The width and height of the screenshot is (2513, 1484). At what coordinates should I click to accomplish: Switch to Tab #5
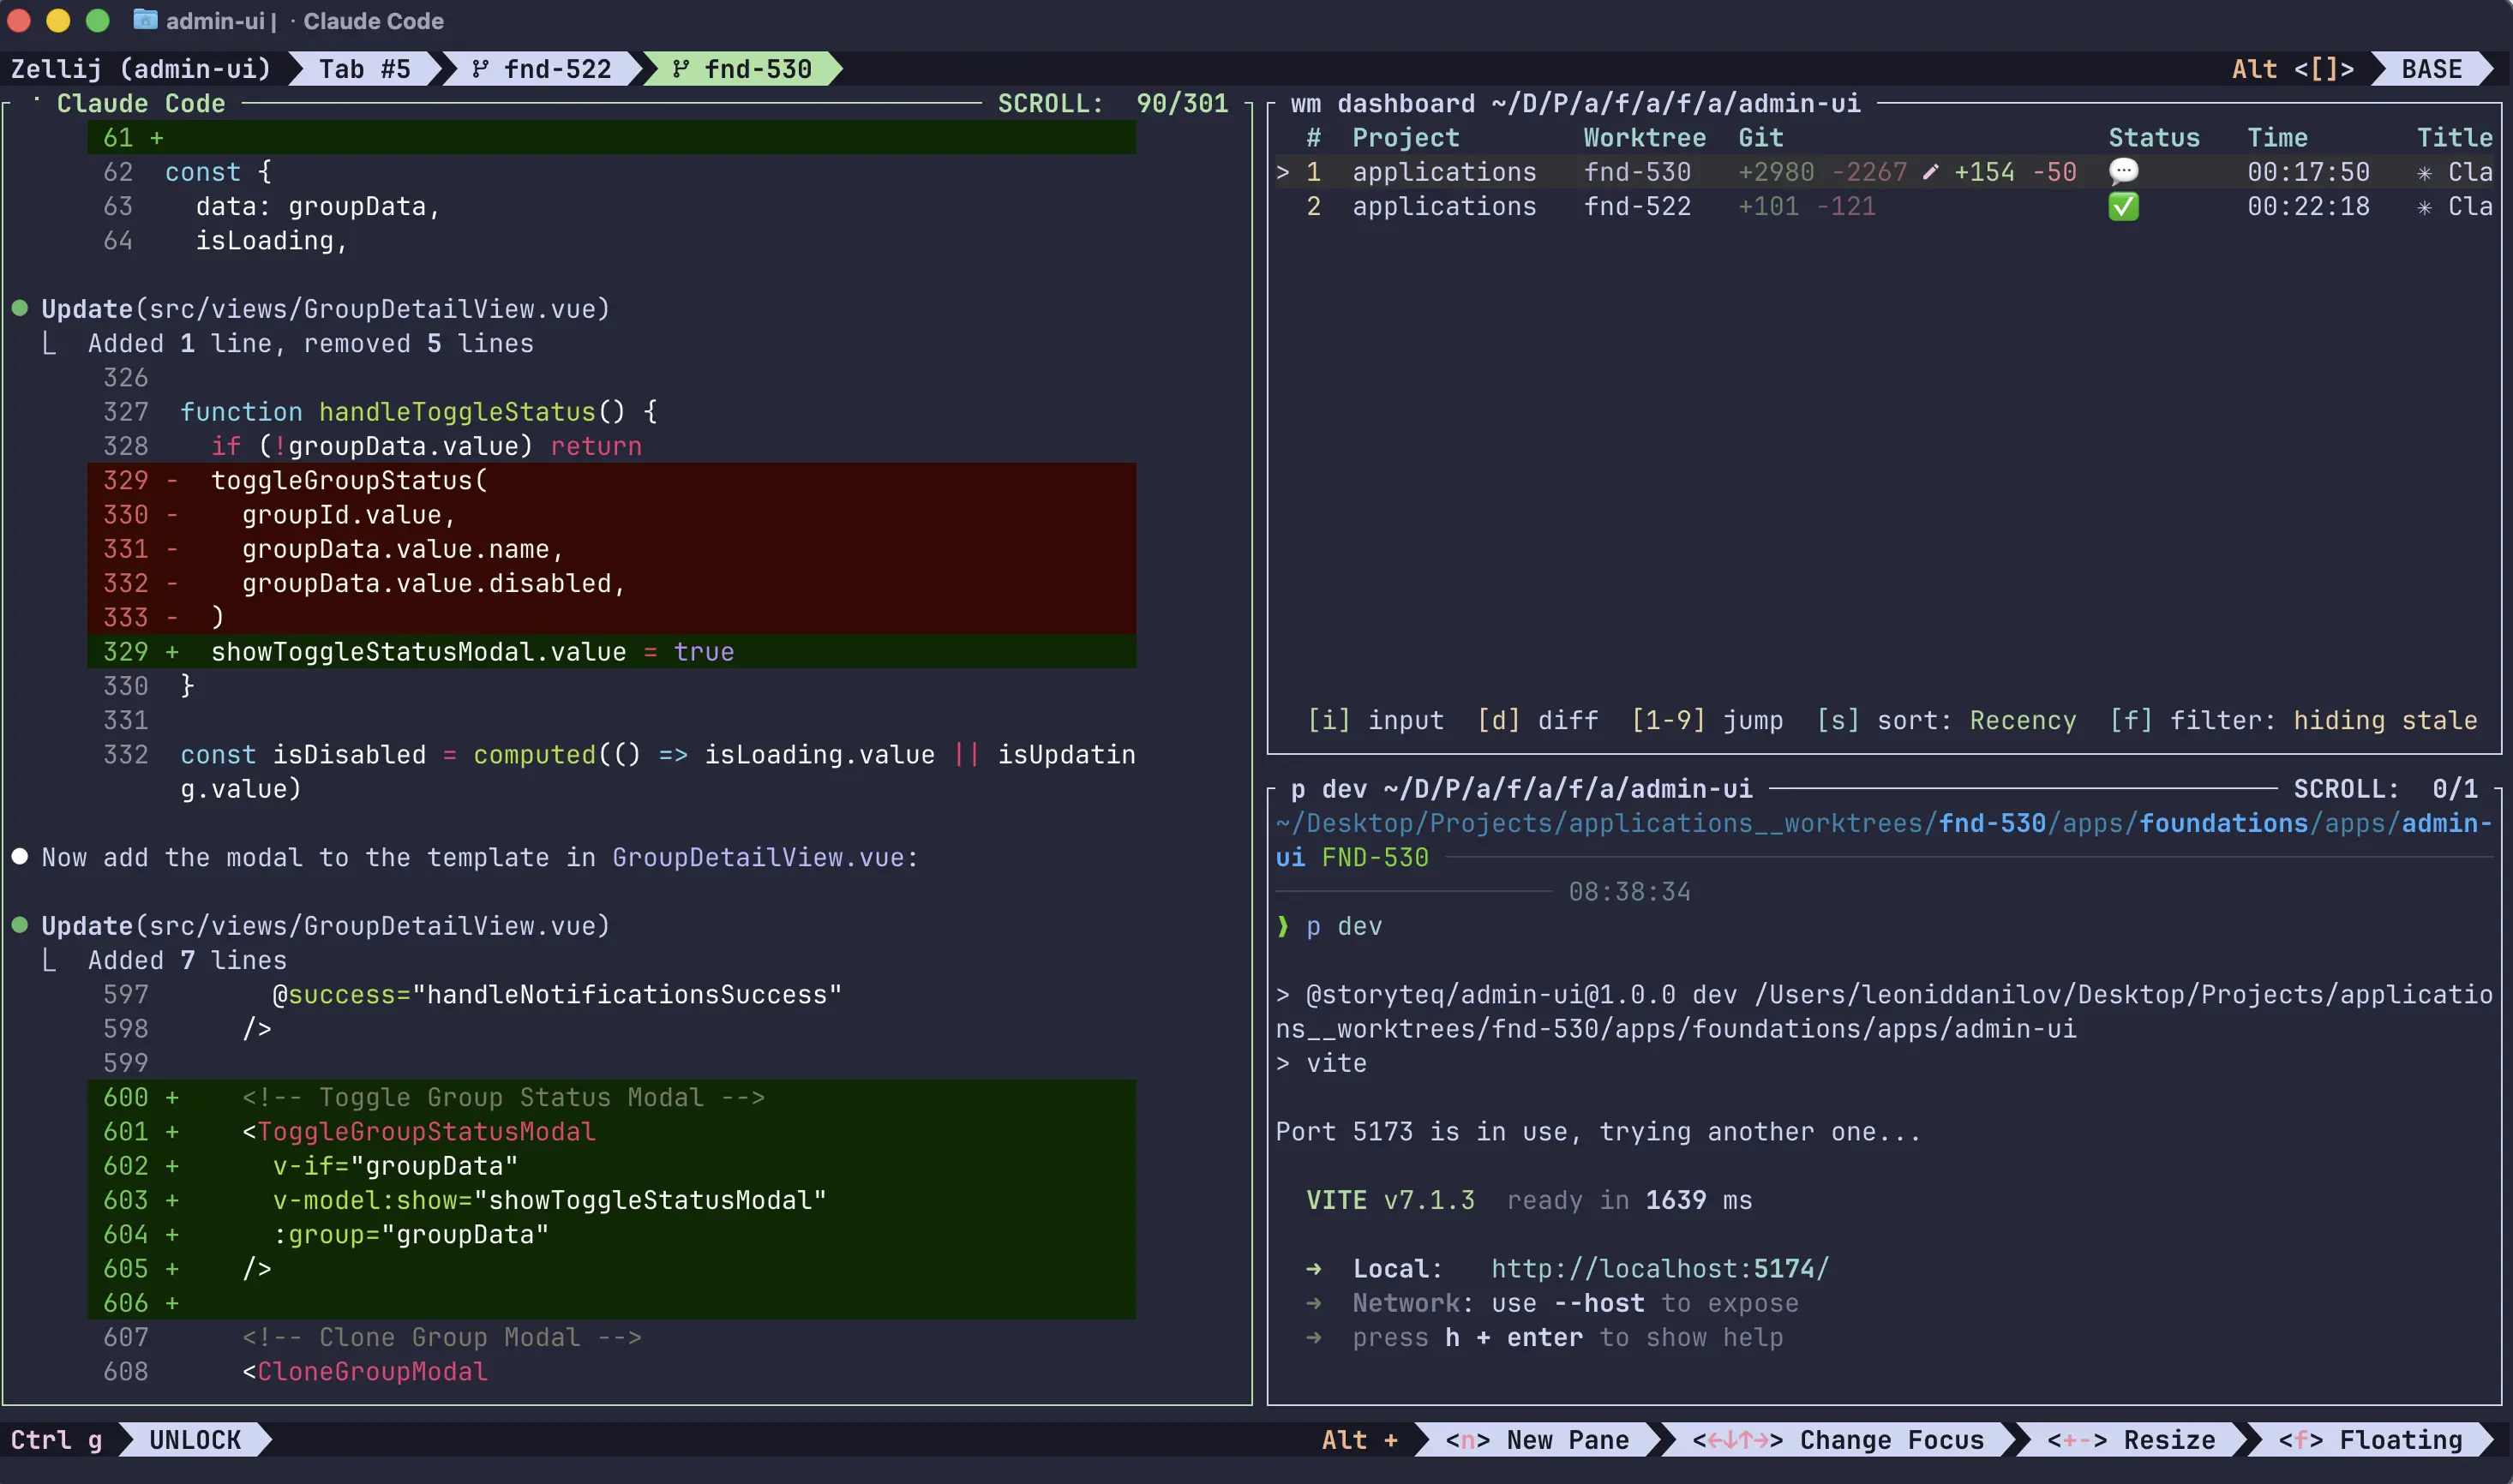(x=364, y=69)
